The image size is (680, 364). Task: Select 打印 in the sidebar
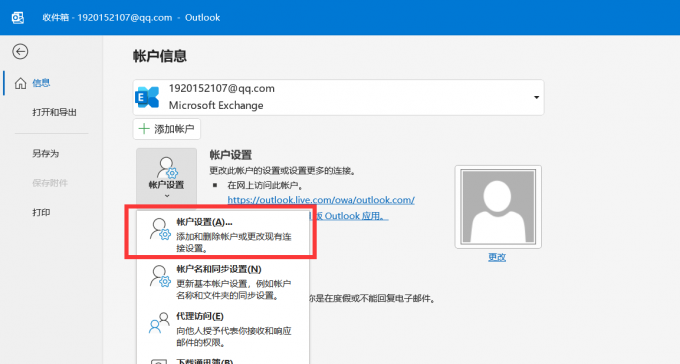41,212
